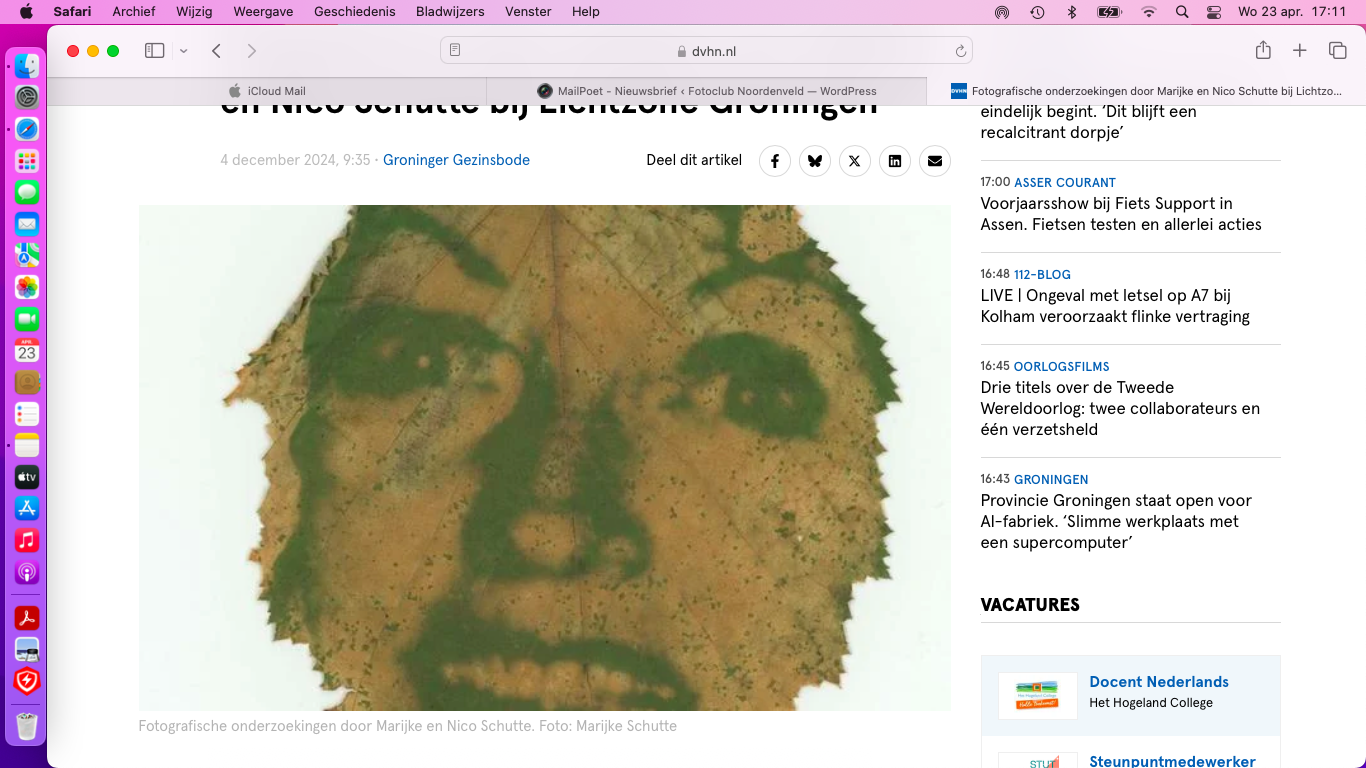Screen dimensions: 1366x768
Task: Open Notes from the Dock
Action: pos(27,446)
